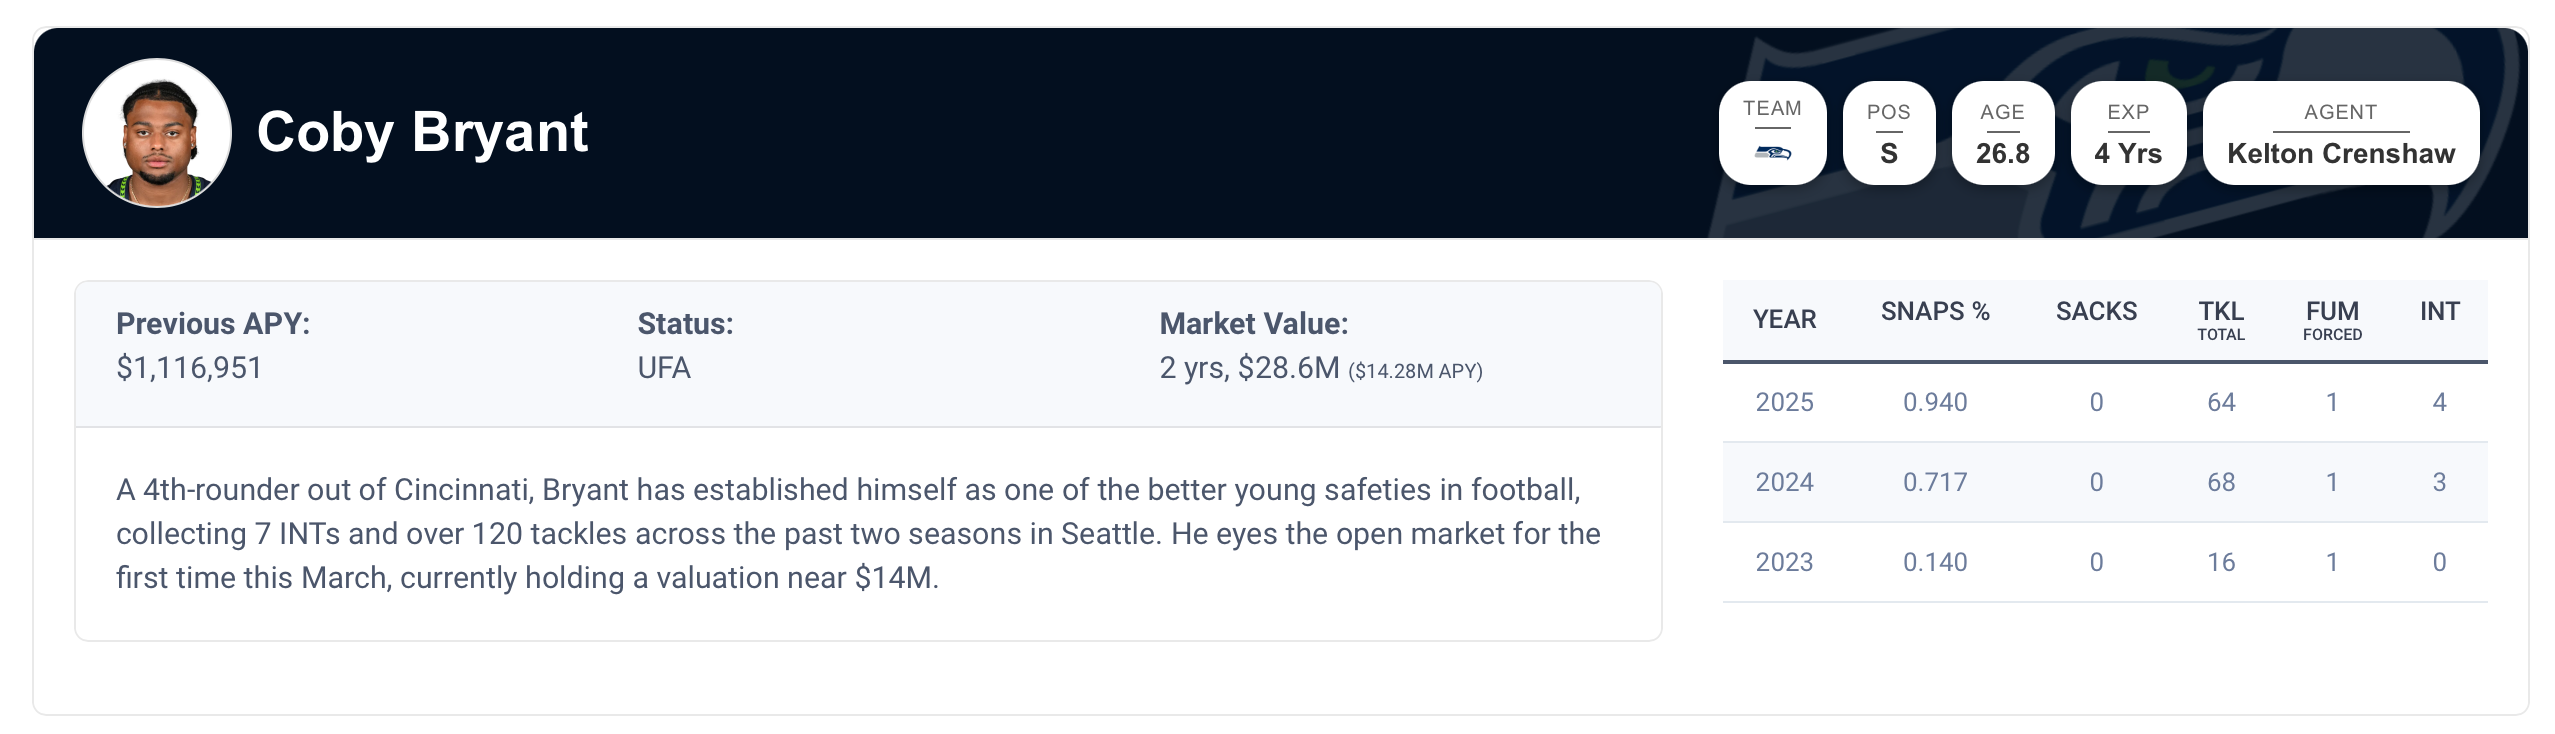Click the Market Value 2 yrs, $28.6M
This screenshot has height=734, width=2555.
tap(1249, 368)
